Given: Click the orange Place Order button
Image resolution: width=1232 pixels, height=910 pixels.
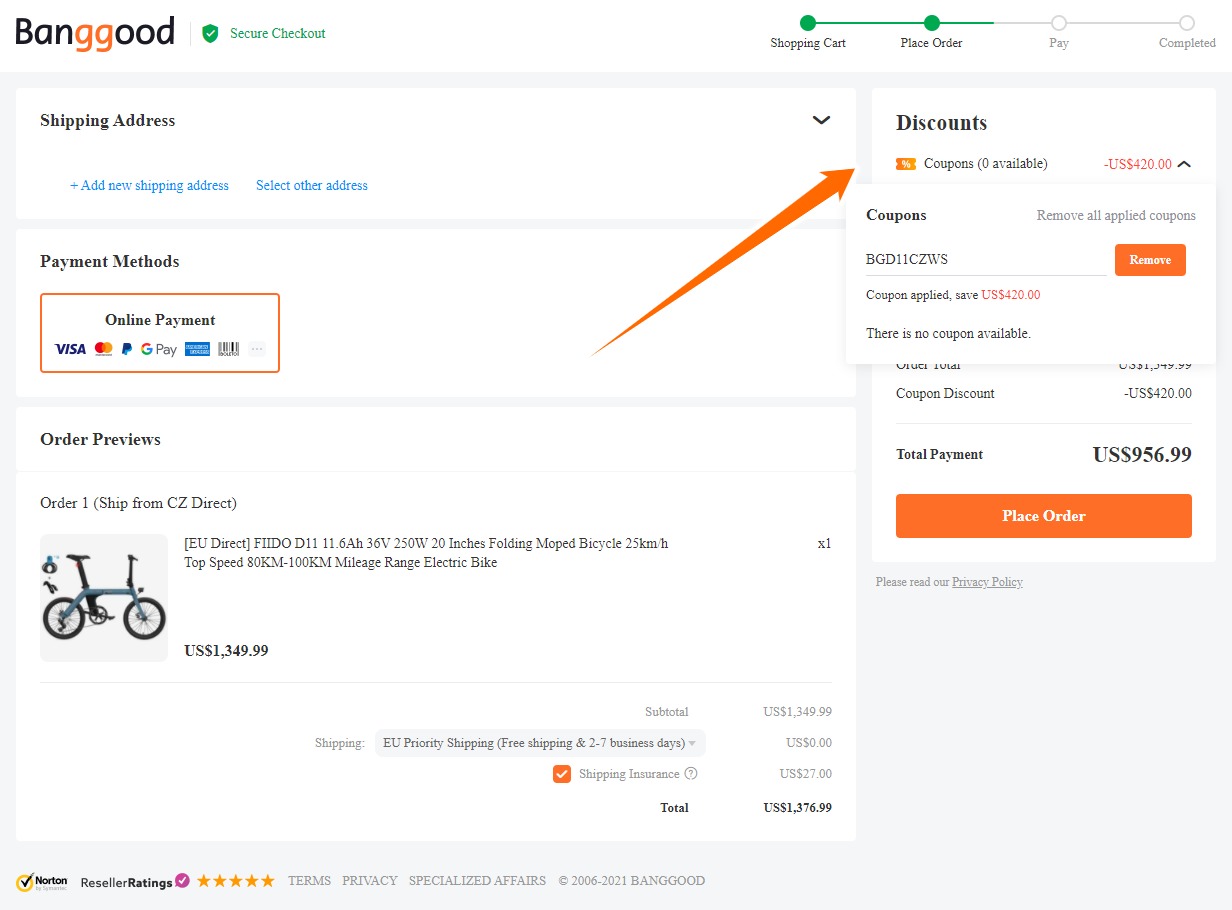Looking at the screenshot, I should pos(1044,516).
